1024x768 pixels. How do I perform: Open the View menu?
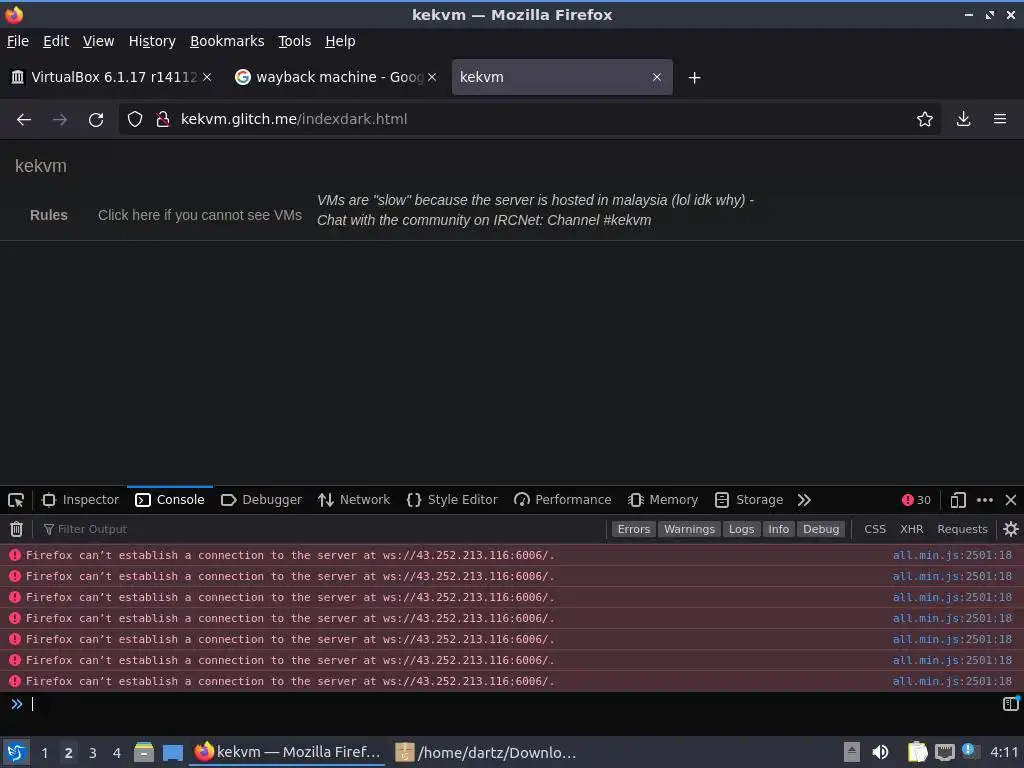tap(98, 41)
